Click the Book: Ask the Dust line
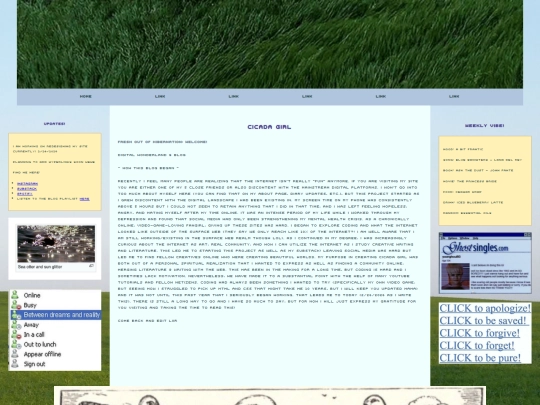This screenshot has height=405, width=540. tap(478, 170)
